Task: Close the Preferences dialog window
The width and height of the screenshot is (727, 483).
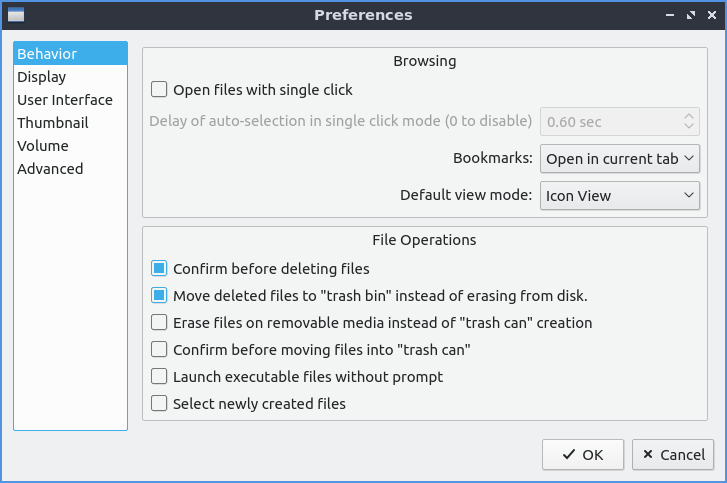Action: tap(711, 15)
